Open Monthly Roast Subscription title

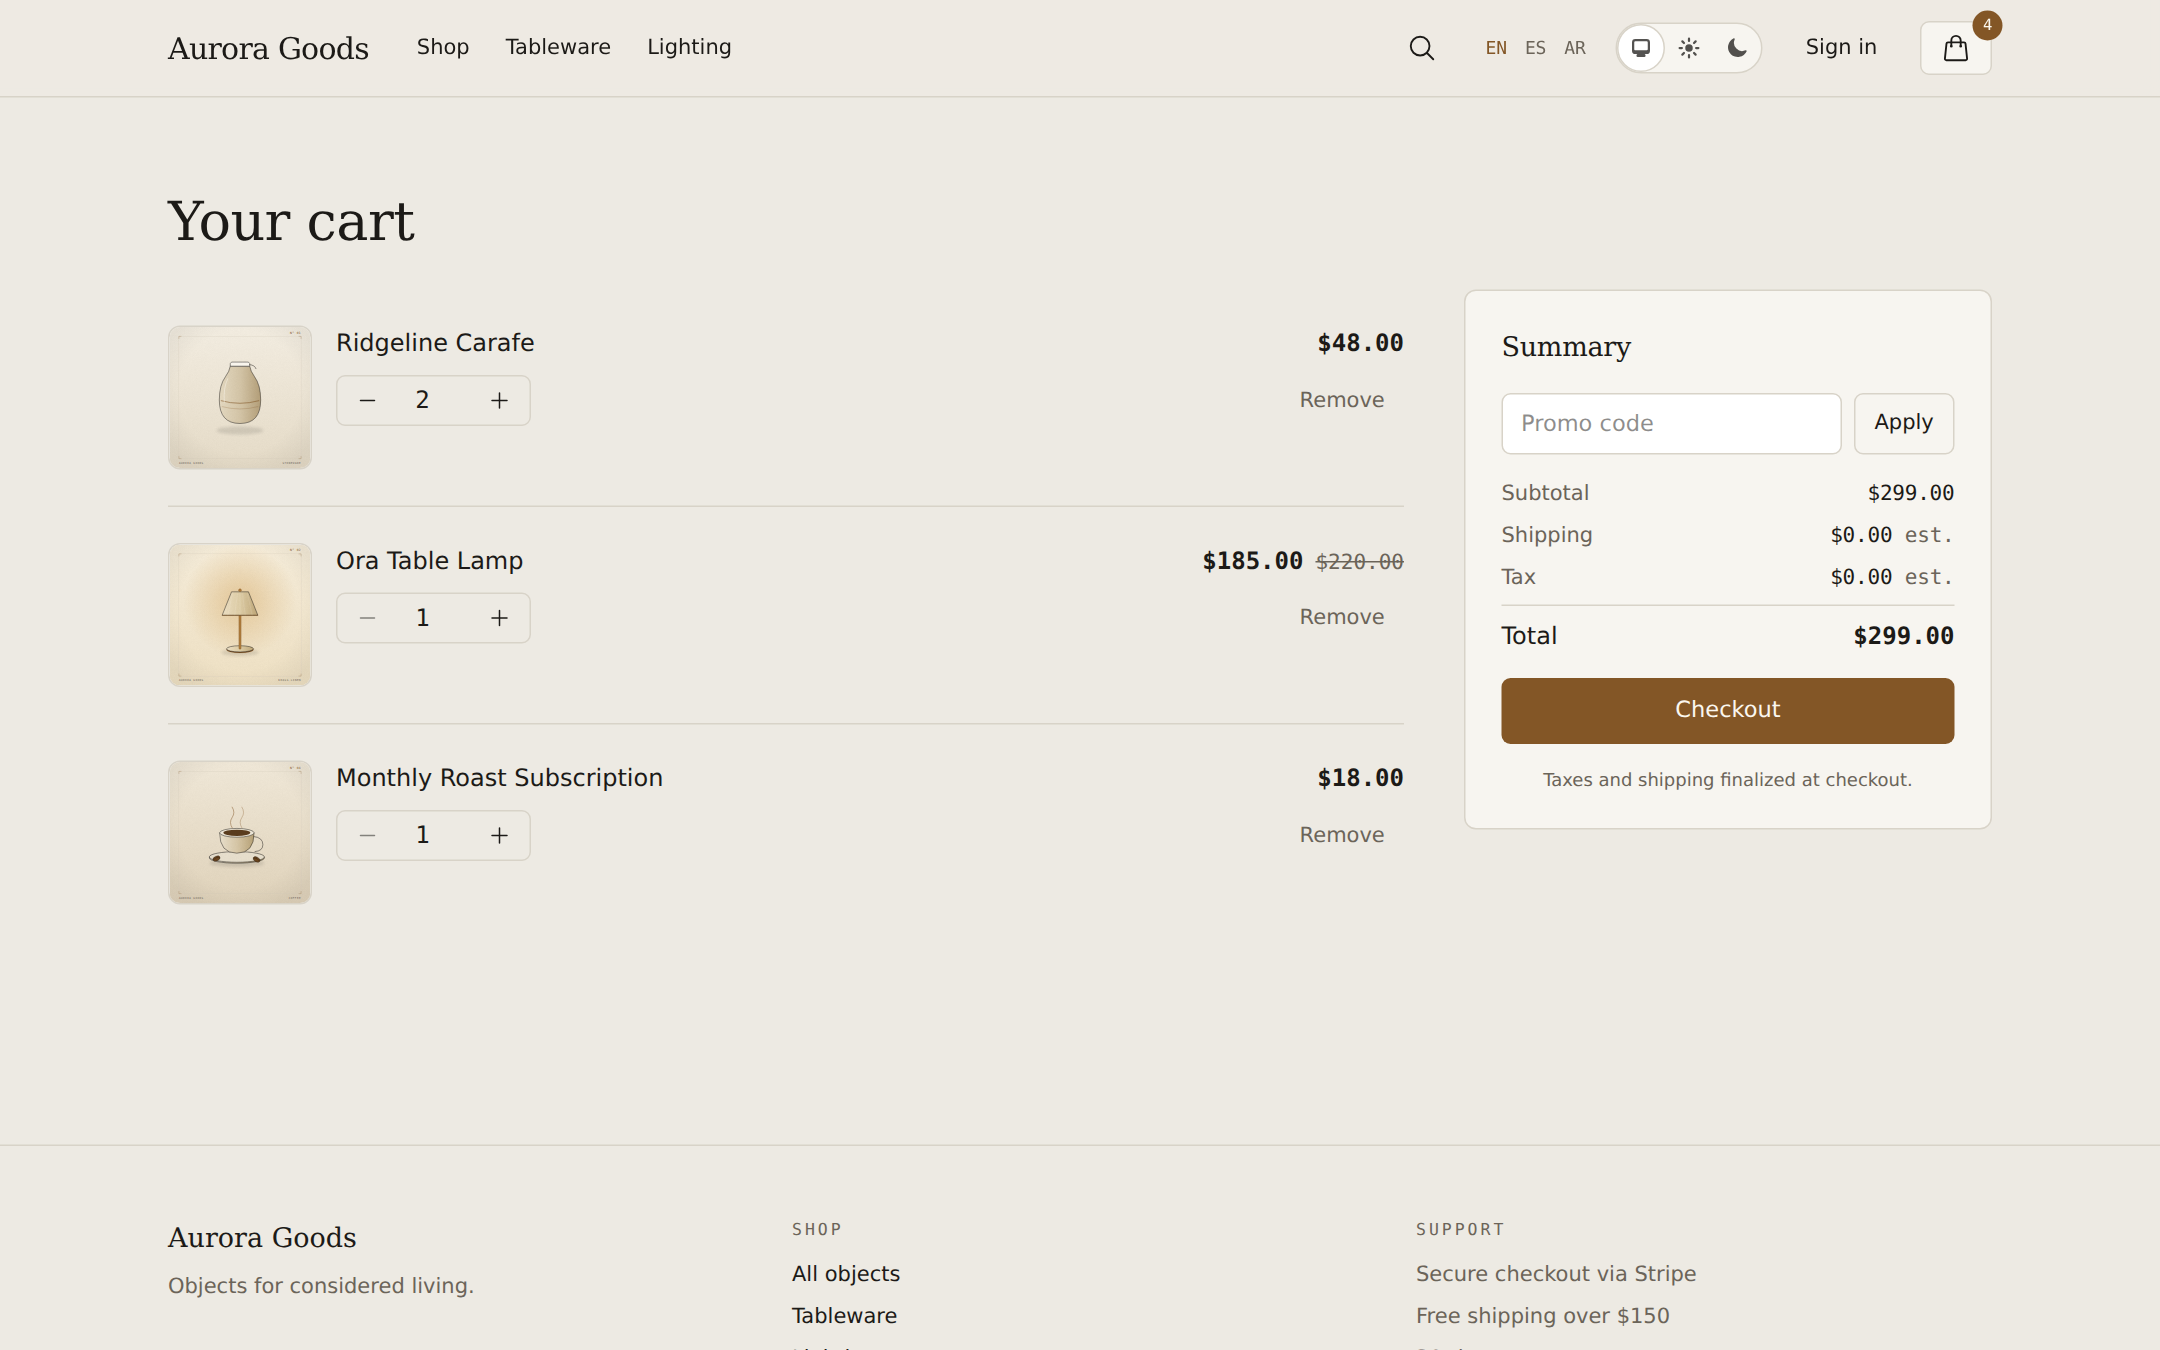[499, 778]
